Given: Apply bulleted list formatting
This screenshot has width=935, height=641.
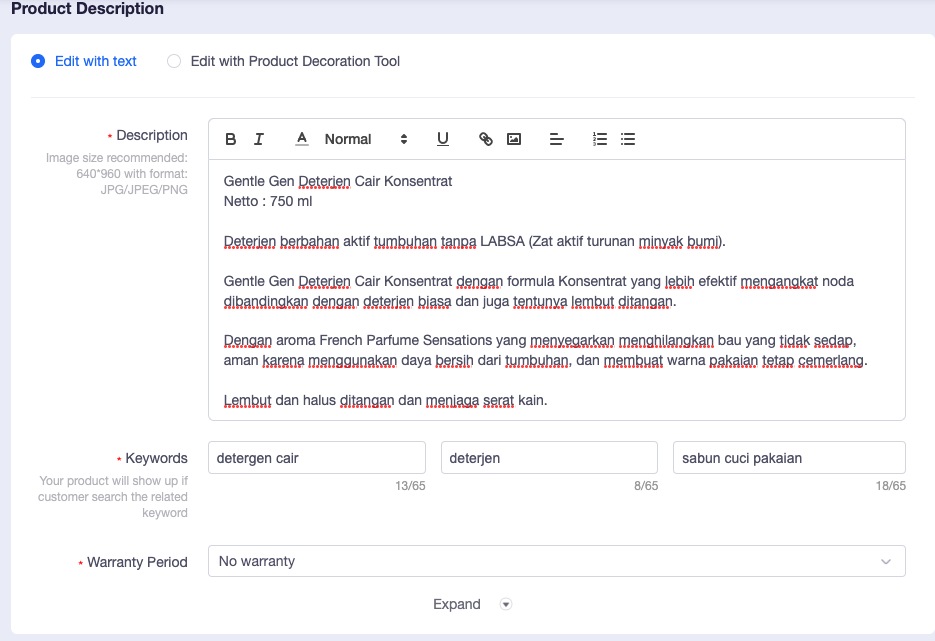Looking at the screenshot, I should [628, 140].
